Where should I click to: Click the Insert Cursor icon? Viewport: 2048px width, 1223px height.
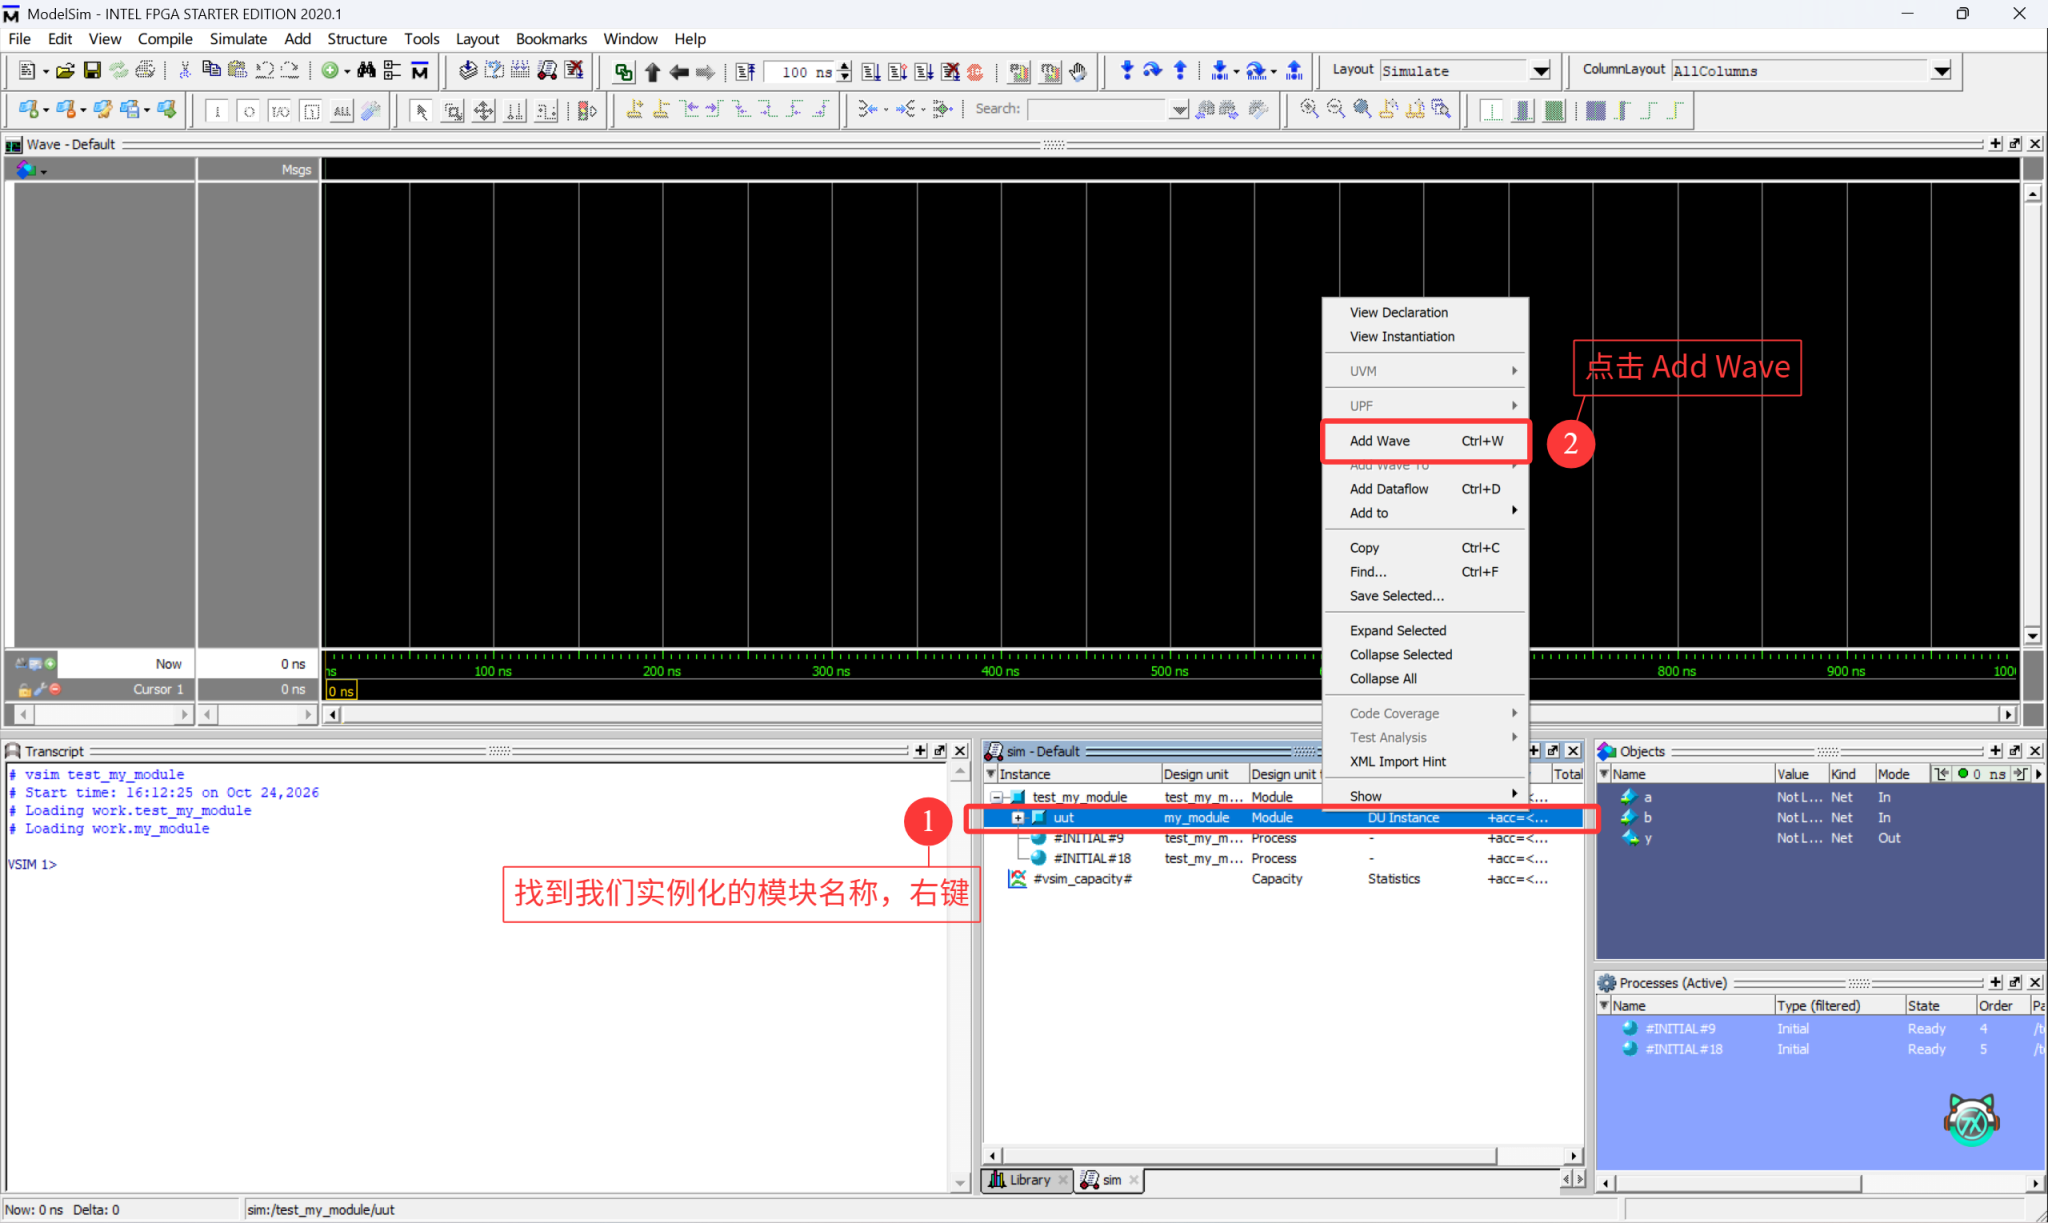(x=635, y=109)
